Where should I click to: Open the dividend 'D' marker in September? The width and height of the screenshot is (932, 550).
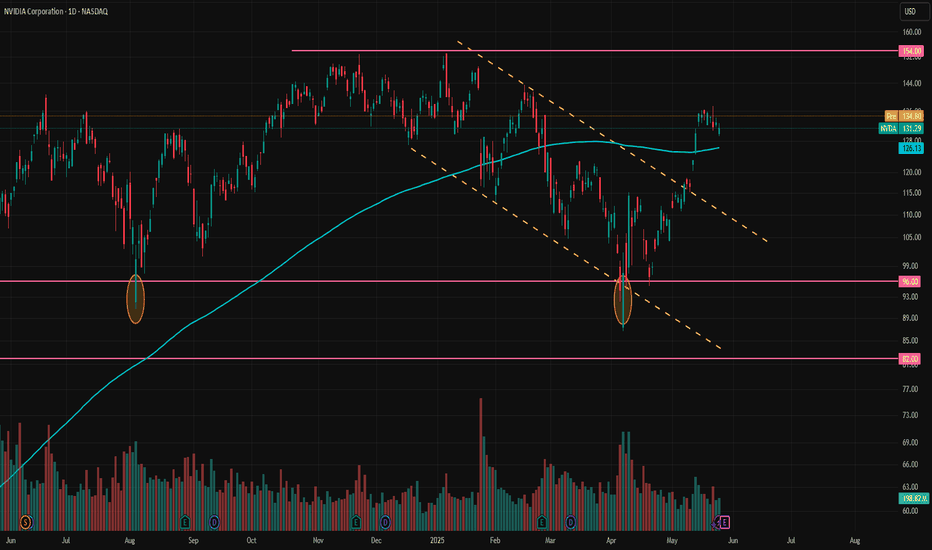(x=214, y=523)
